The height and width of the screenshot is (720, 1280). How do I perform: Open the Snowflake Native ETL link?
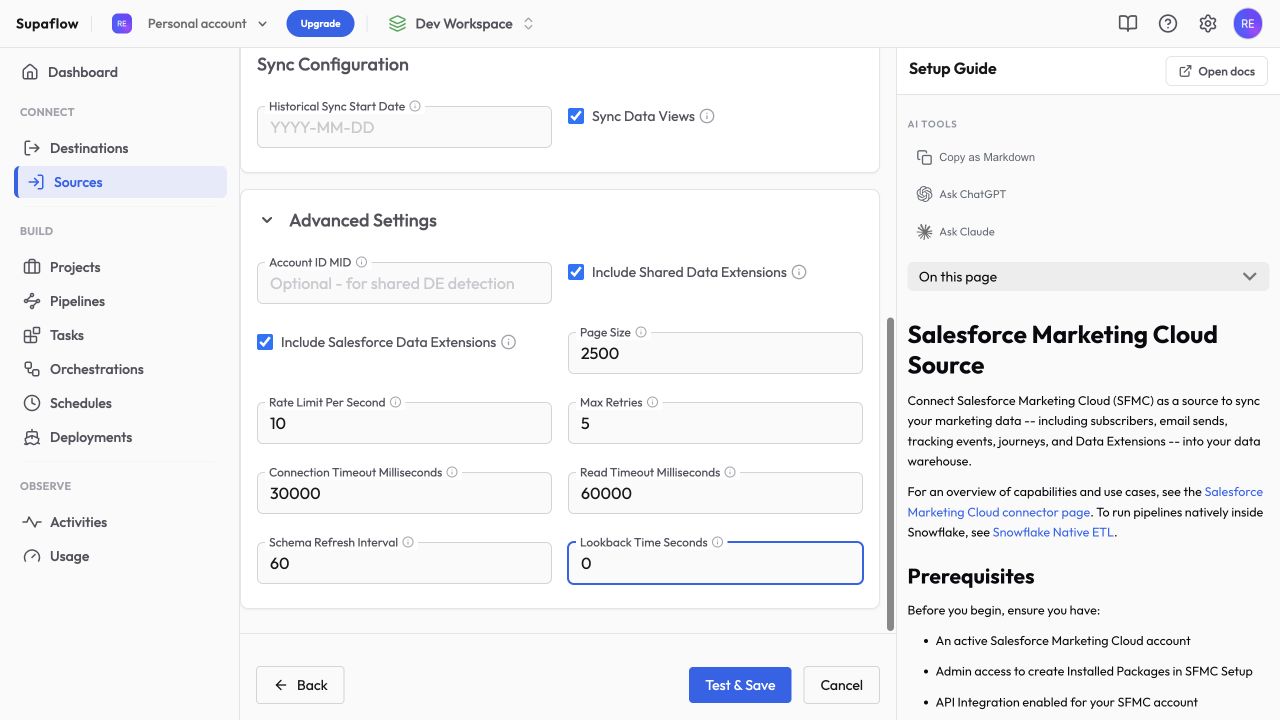pos(1053,532)
